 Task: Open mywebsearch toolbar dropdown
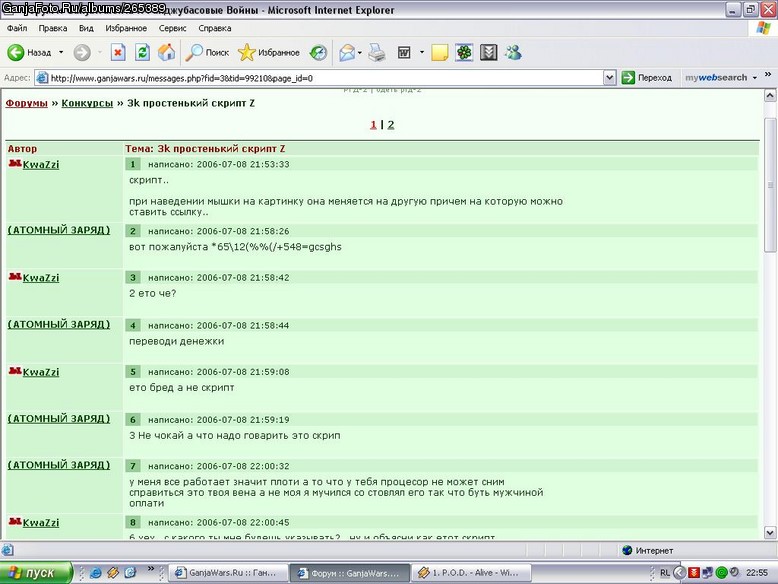[755, 78]
